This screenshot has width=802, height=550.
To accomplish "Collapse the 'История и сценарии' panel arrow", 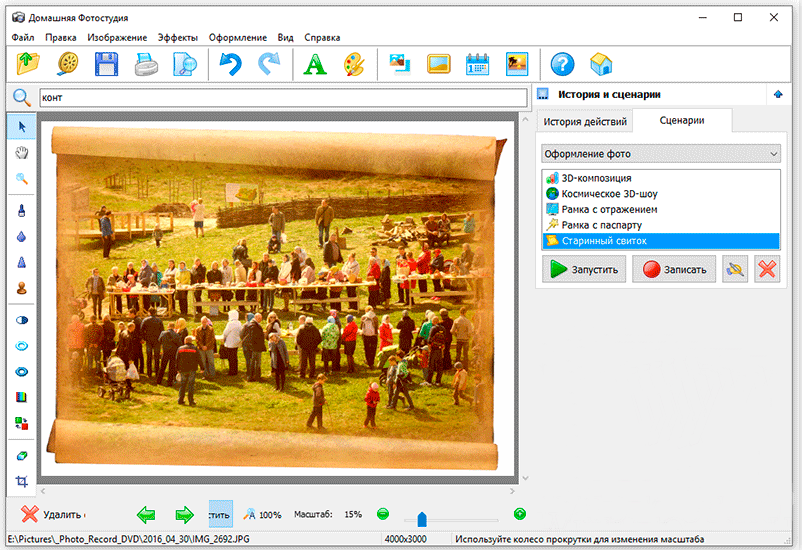I will click(x=778, y=94).
